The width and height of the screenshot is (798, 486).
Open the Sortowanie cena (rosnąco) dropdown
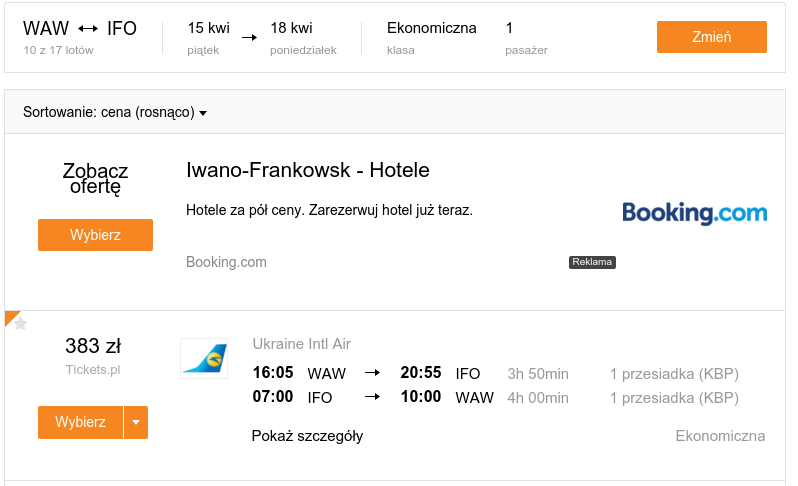[115, 112]
